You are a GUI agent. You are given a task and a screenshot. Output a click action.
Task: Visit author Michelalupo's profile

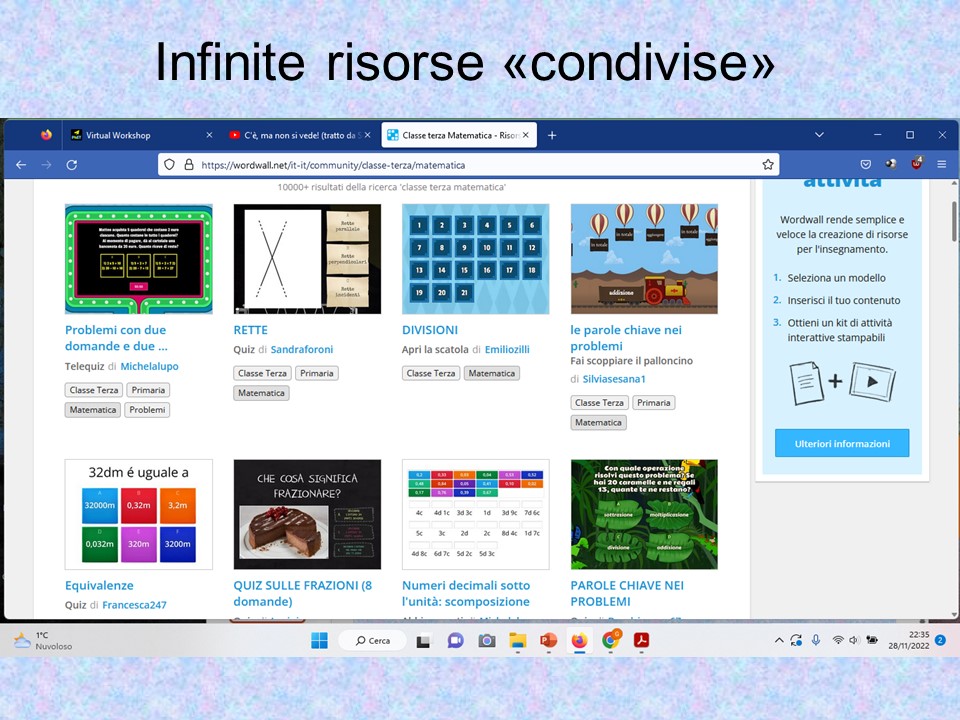(x=149, y=366)
